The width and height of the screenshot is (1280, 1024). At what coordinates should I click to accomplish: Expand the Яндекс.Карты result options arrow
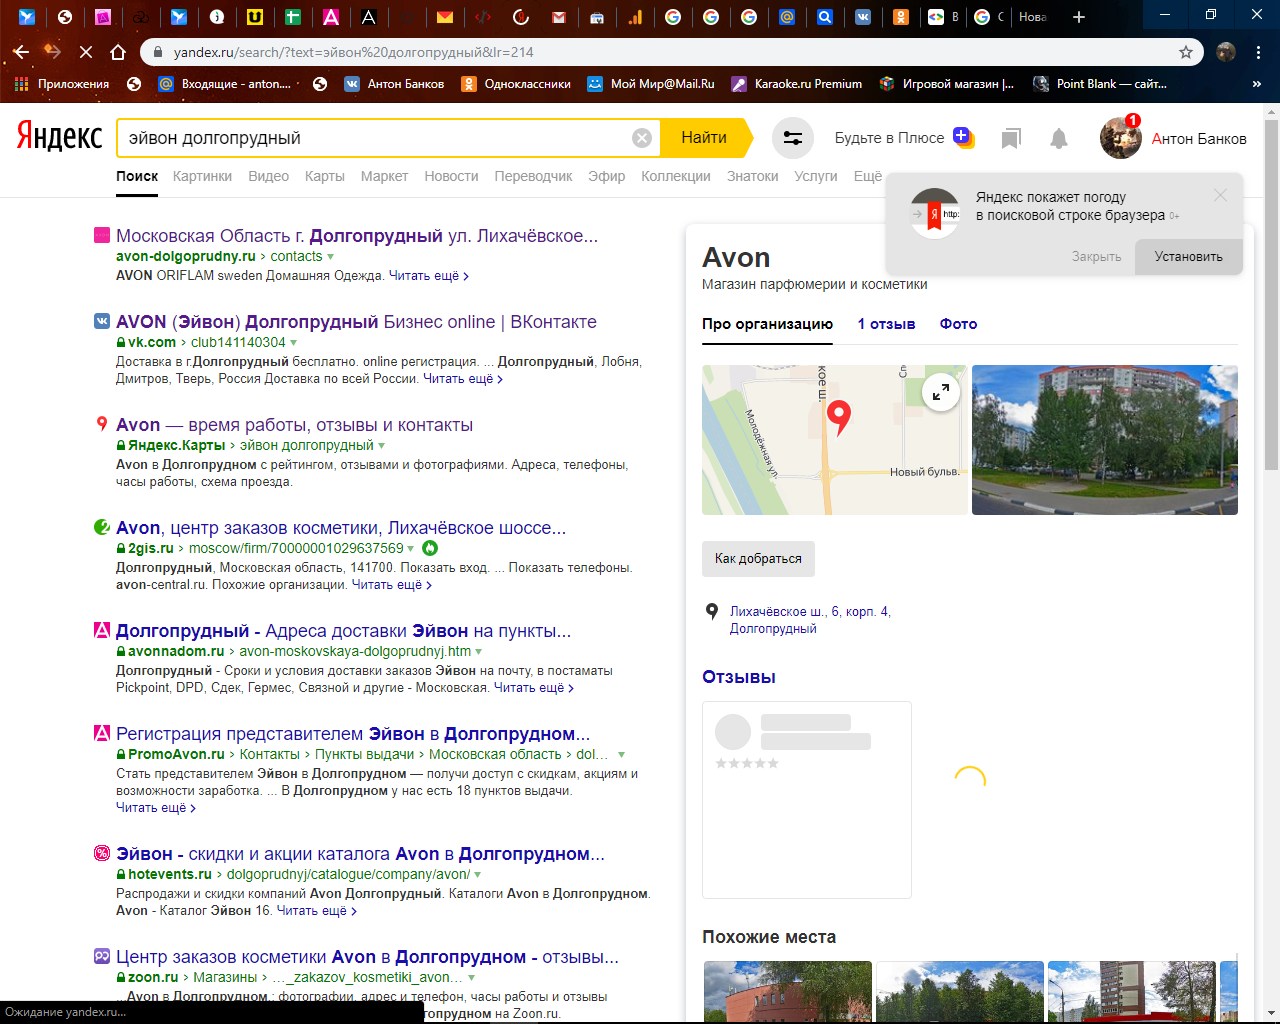click(x=381, y=446)
